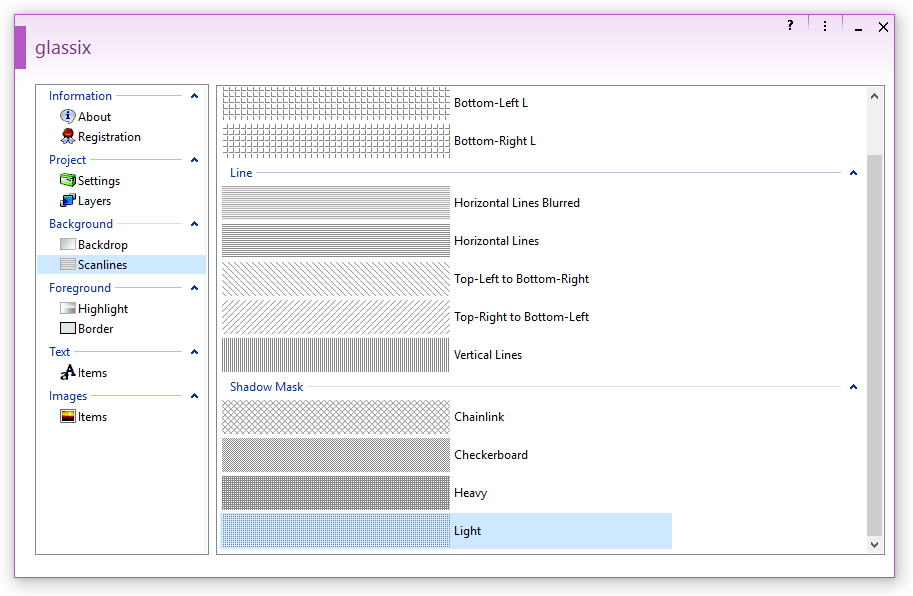Select the Backdrop icon under Background

[x=68, y=245]
